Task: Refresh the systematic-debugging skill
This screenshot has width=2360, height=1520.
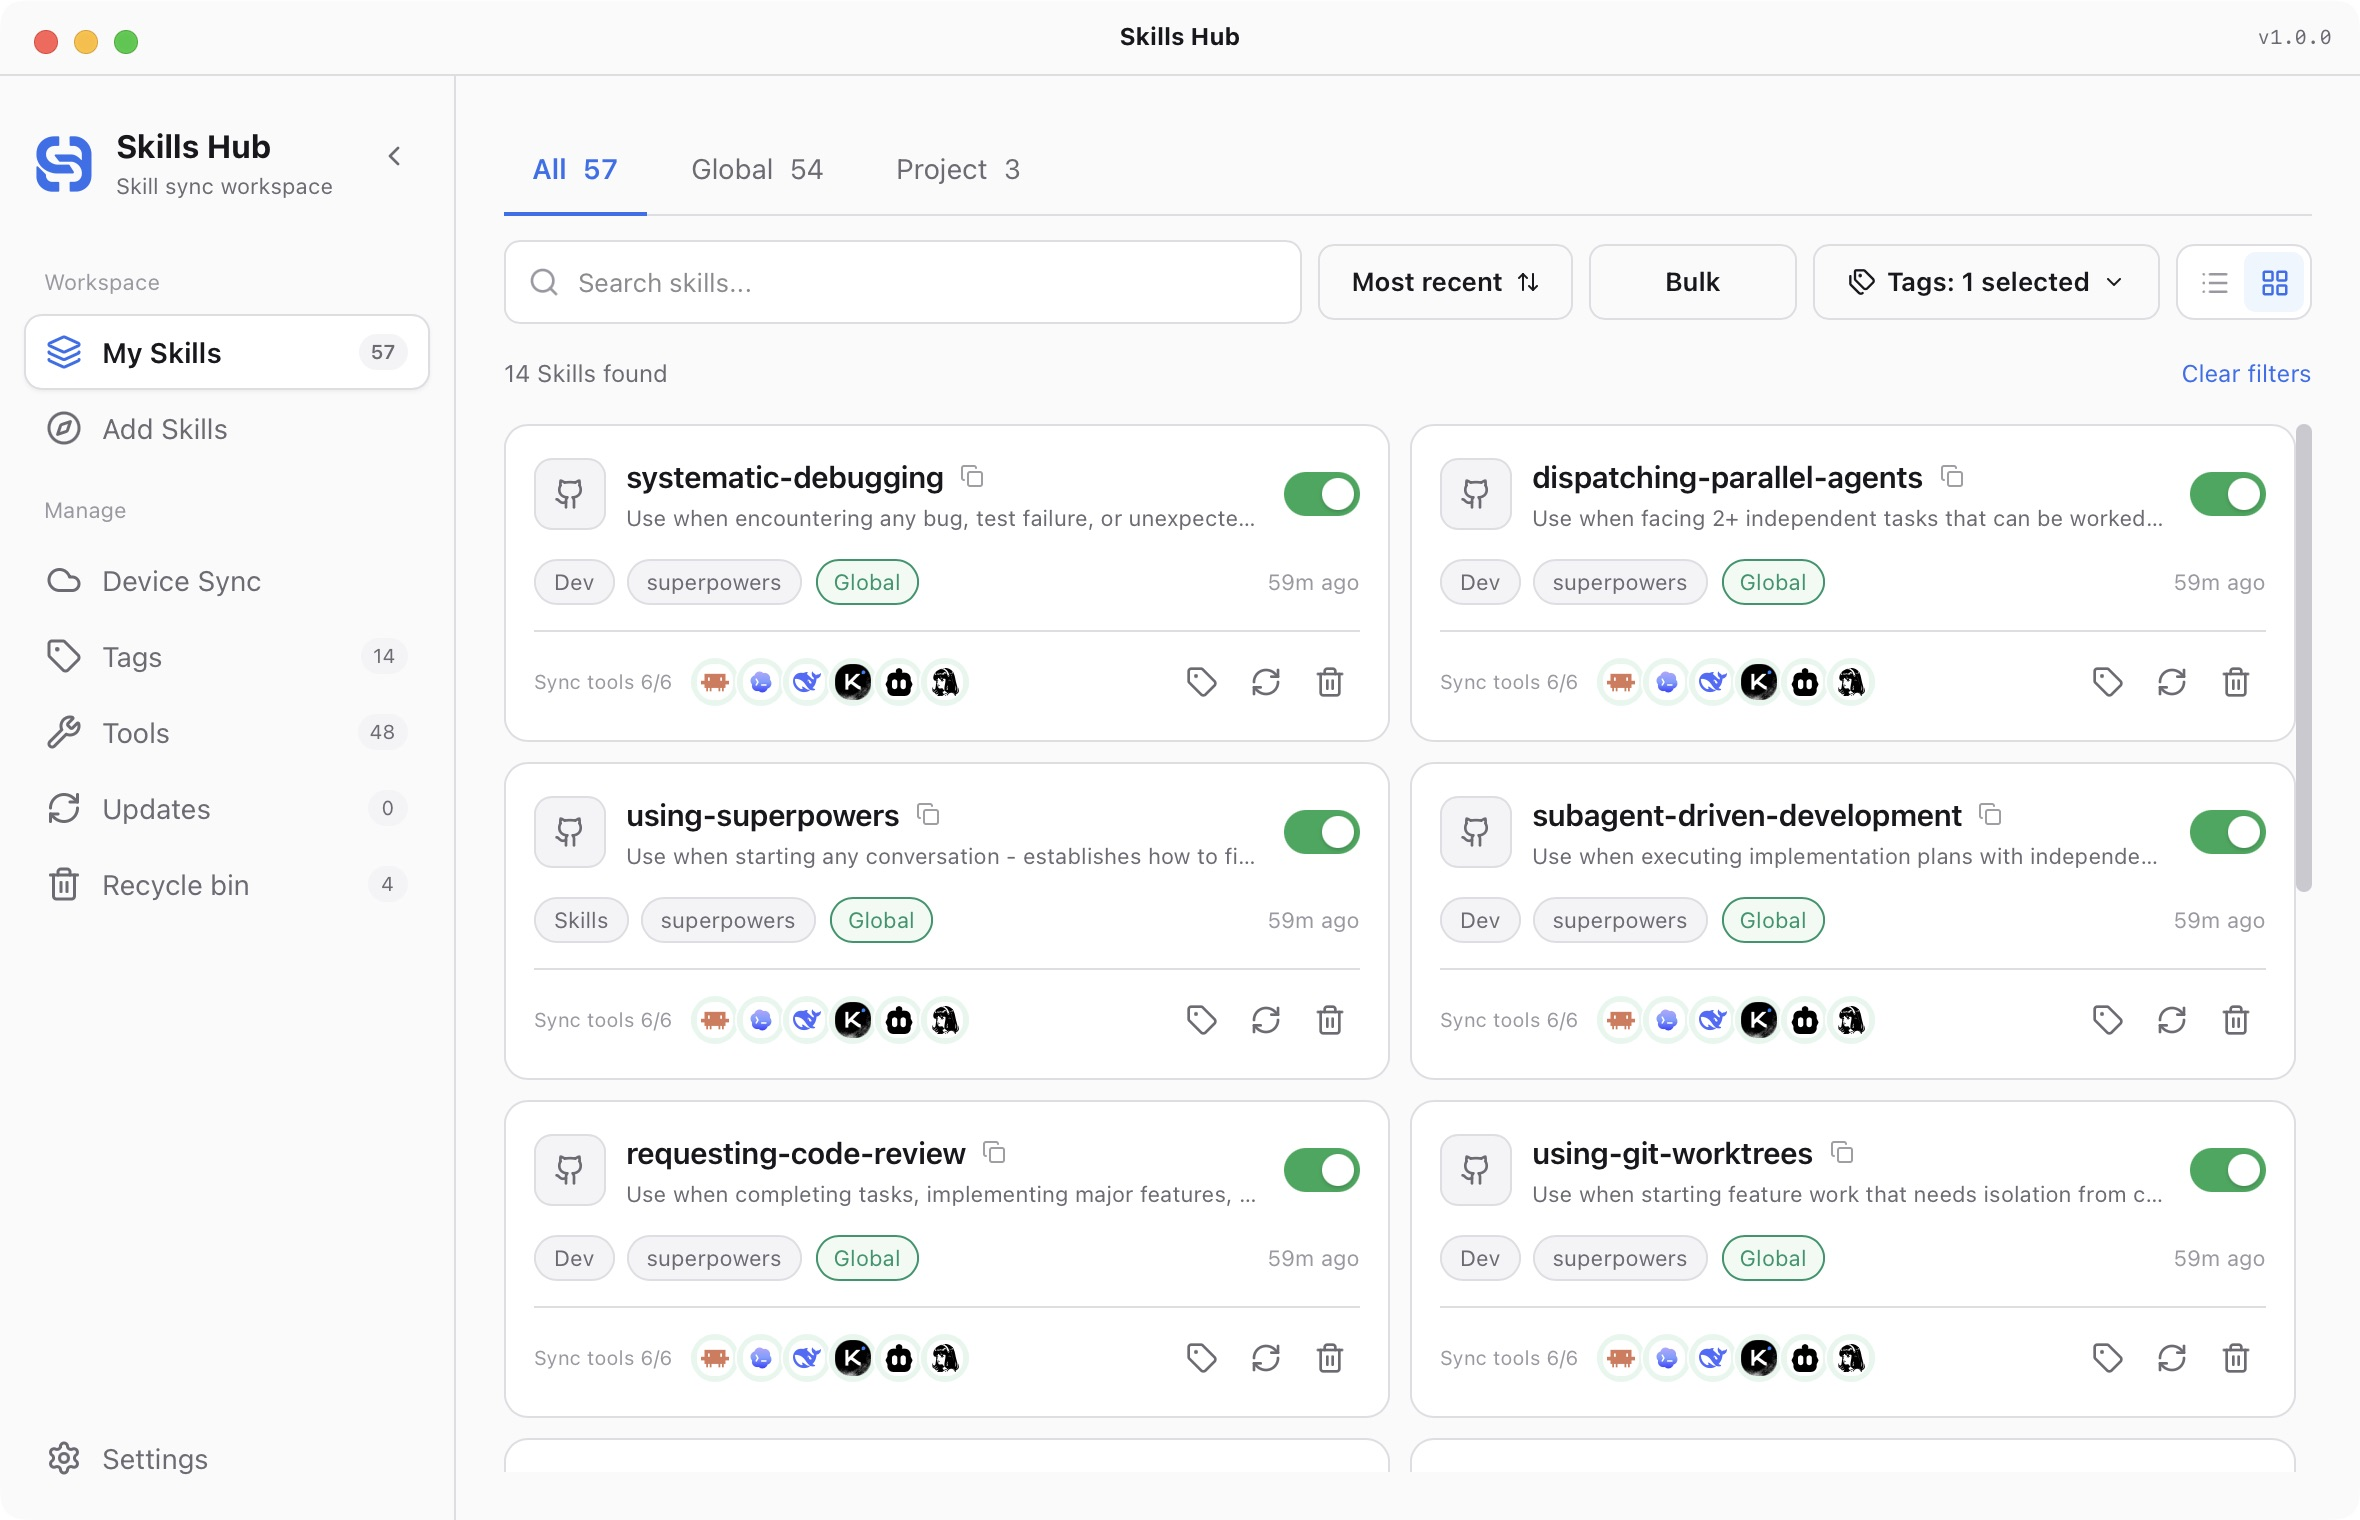Action: pyautogui.click(x=1266, y=682)
